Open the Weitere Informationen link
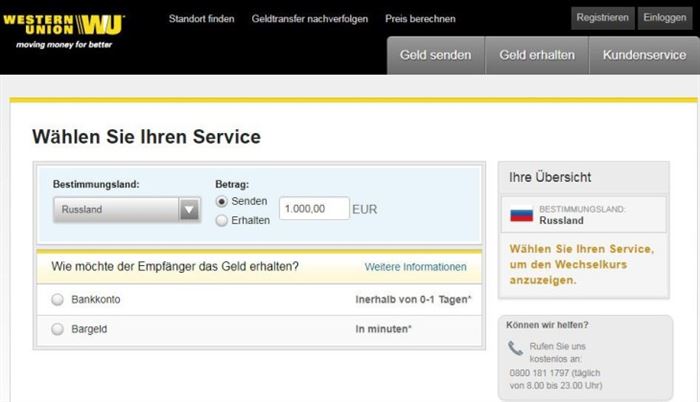Screen dimensions: 700x402 tap(416, 267)
